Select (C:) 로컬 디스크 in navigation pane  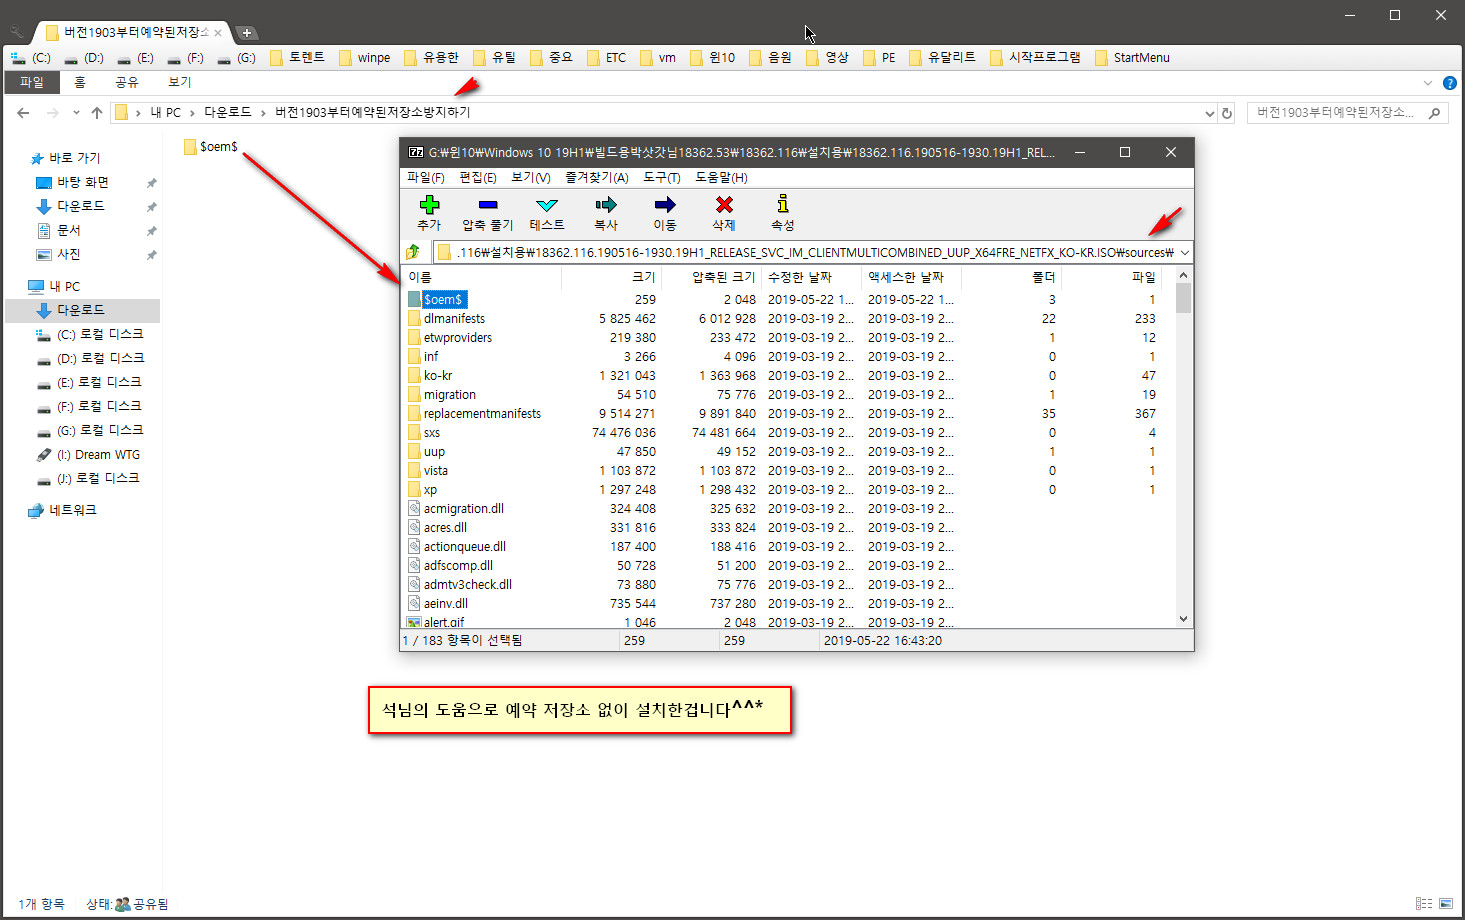tap(100, 334)
